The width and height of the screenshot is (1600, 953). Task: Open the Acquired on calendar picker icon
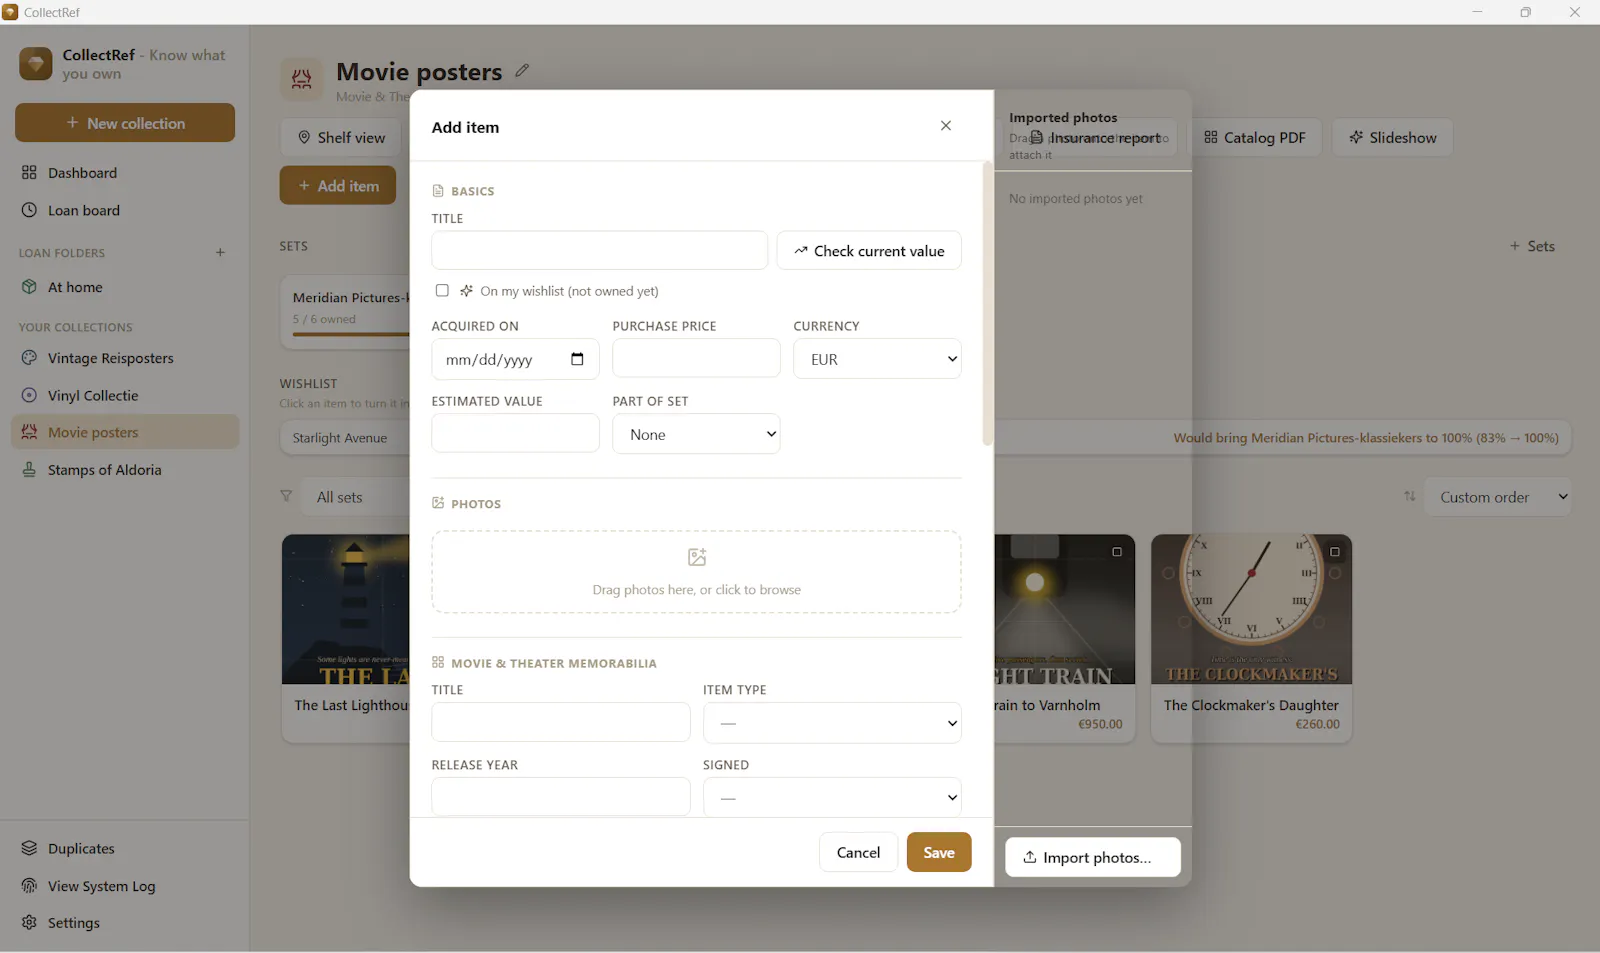[577, 359]
